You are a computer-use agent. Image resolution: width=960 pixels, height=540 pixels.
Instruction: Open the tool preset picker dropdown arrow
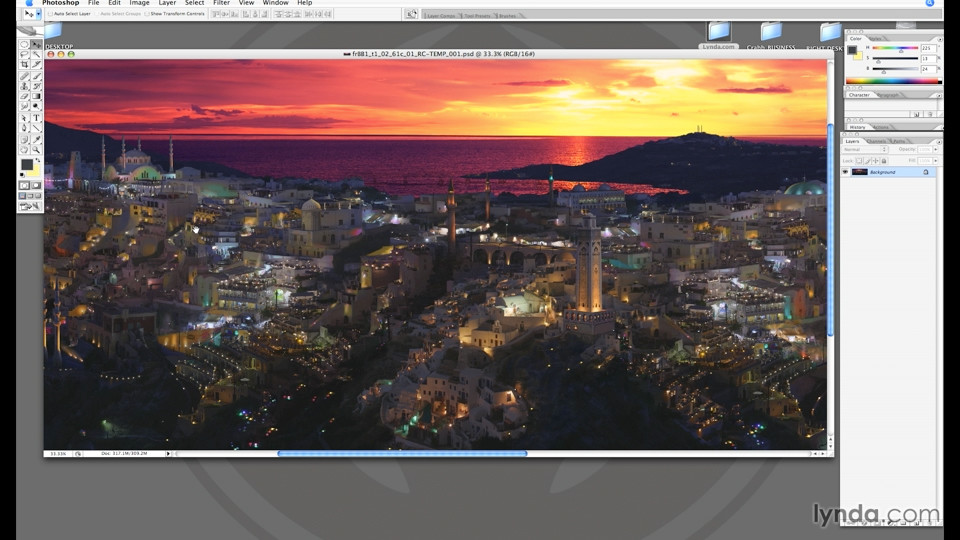[38, 13]
